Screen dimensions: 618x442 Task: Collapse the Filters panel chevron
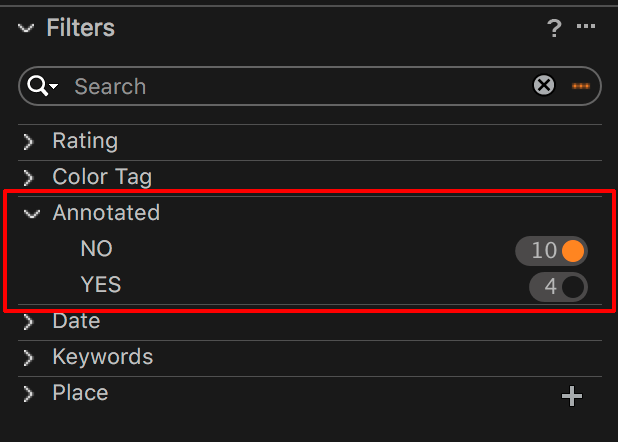pyautogui.click(x=26, y=28)
